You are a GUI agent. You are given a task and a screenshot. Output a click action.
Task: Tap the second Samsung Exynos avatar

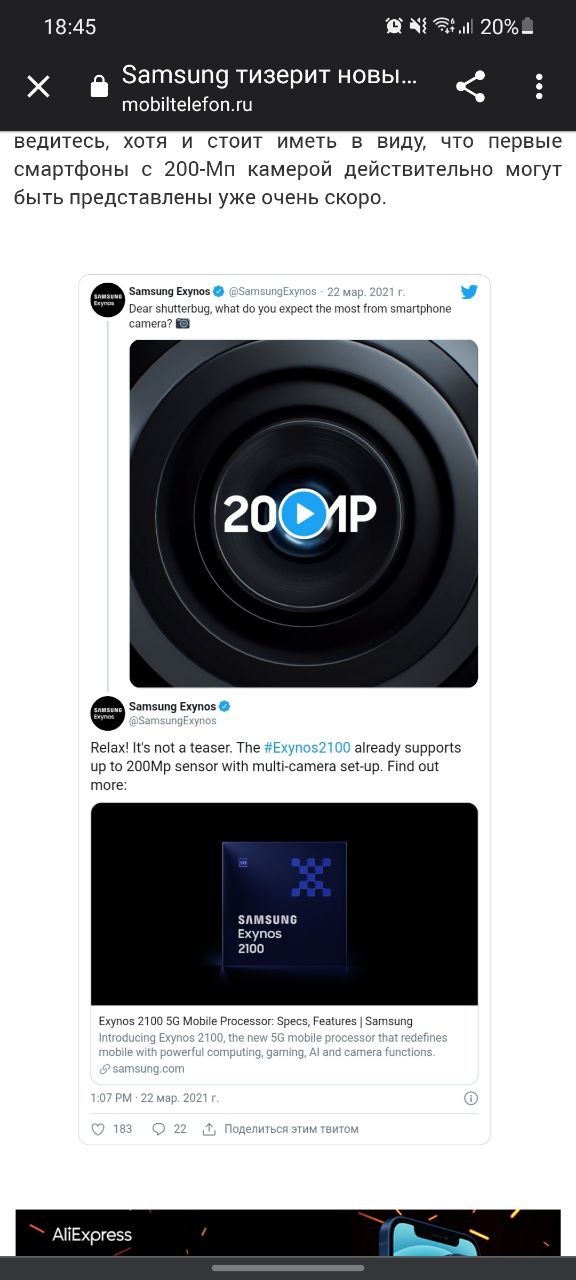(107, 713)
